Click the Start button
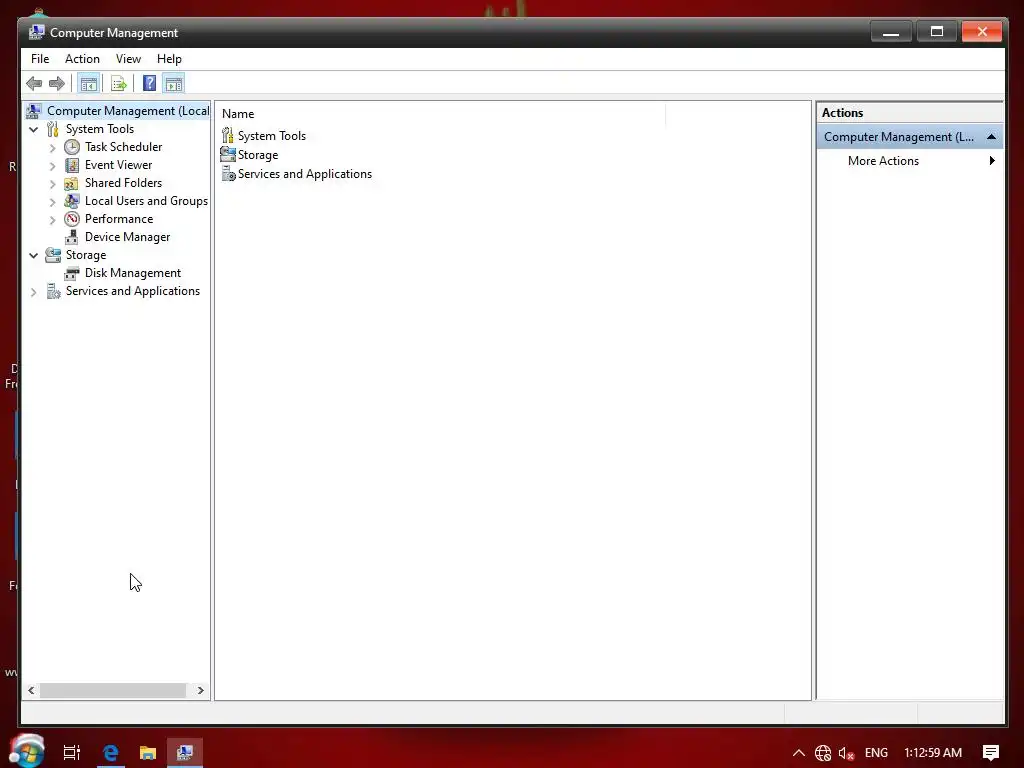 pos(27,751)
